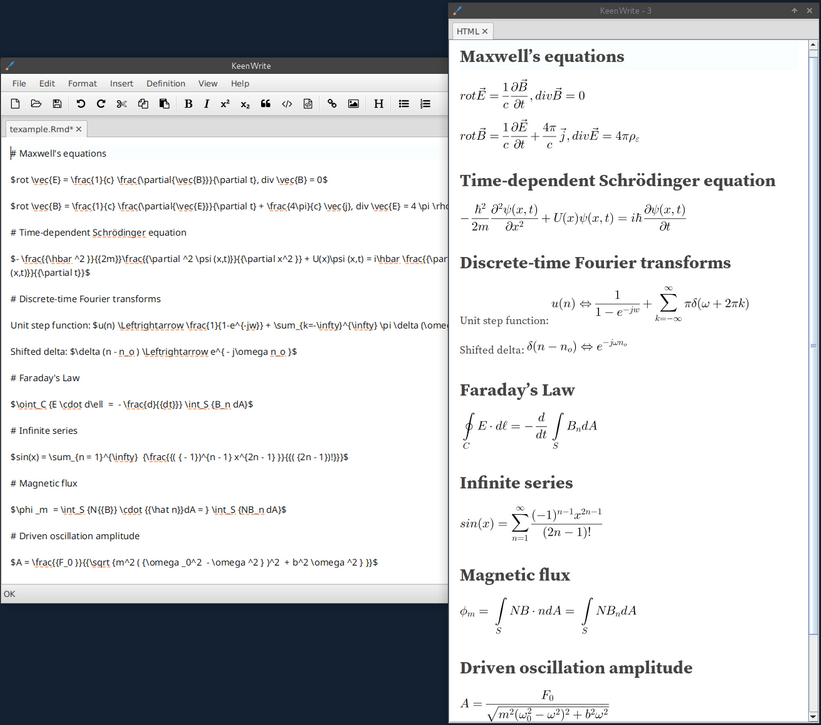Apply superscript formatting
Viewport: 821px width, 725px height.
pyautogui.click(x=225, y=104)
